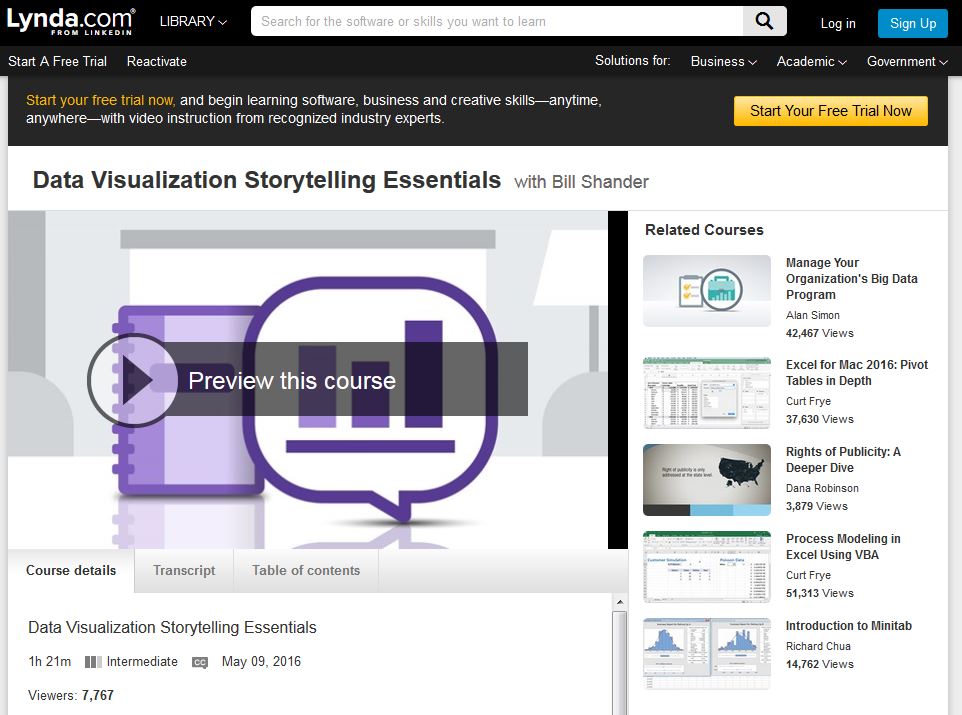962x715 pixels.
Task: Click the magnifying glass search button
Action: click(x=765, y=21)
